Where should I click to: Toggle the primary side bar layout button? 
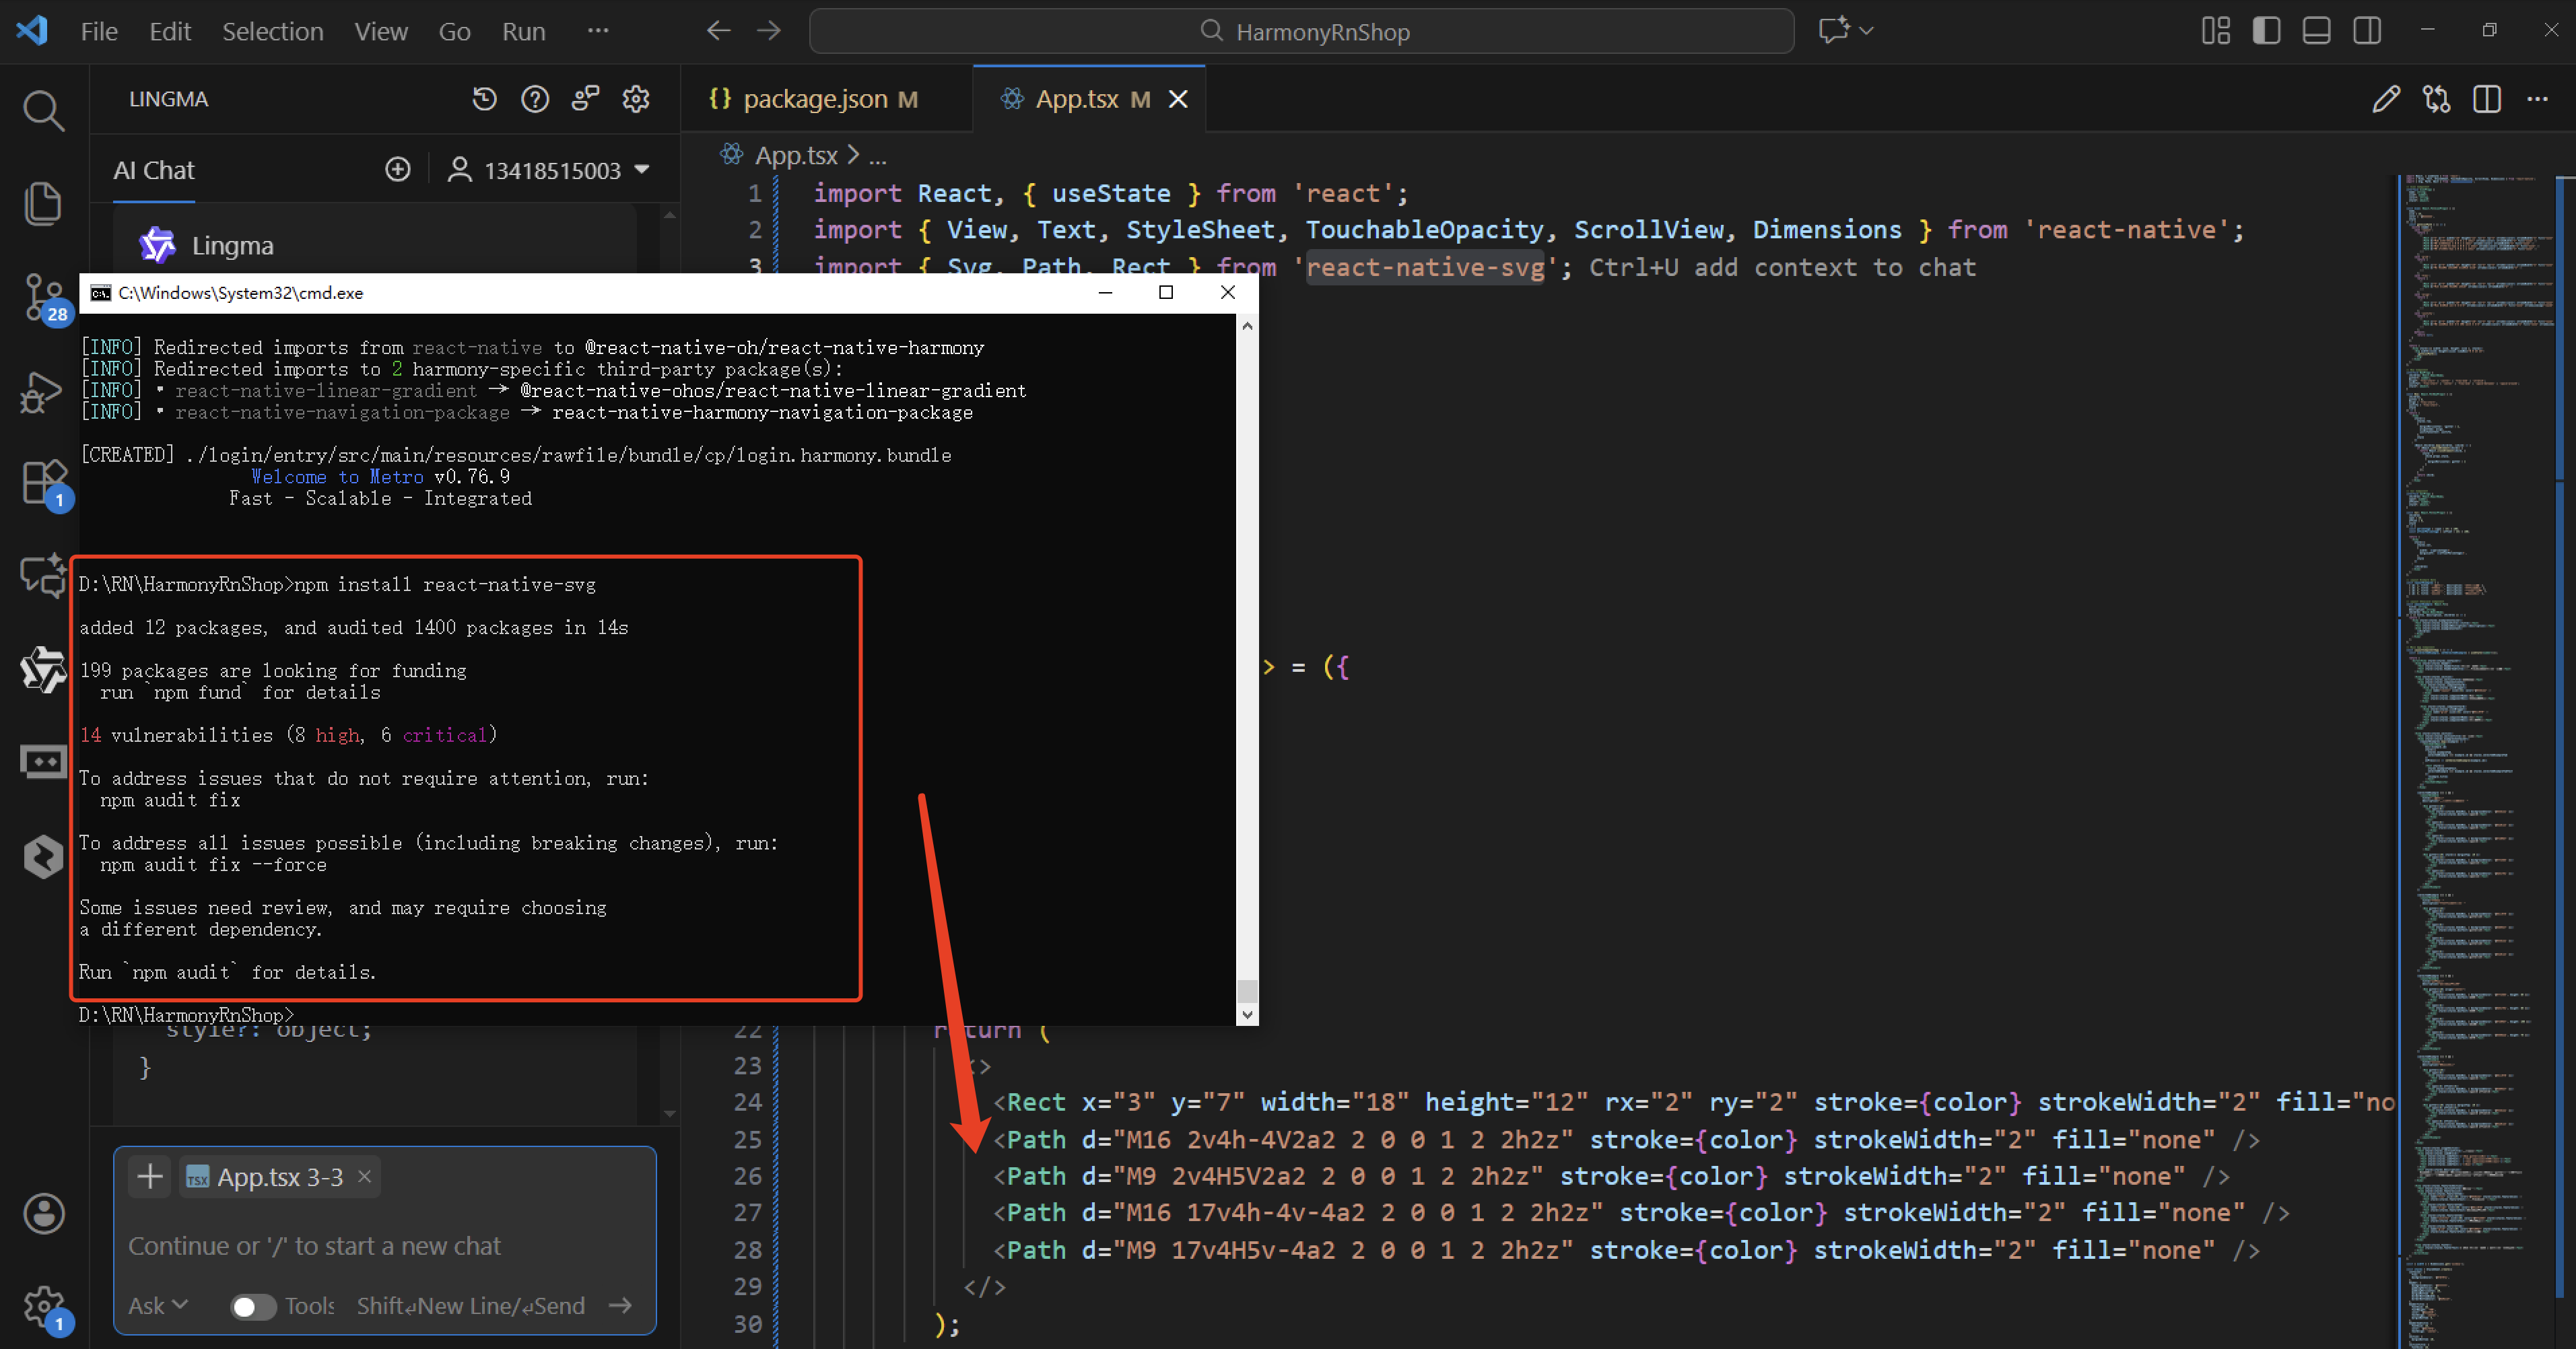pos(2266,31)
